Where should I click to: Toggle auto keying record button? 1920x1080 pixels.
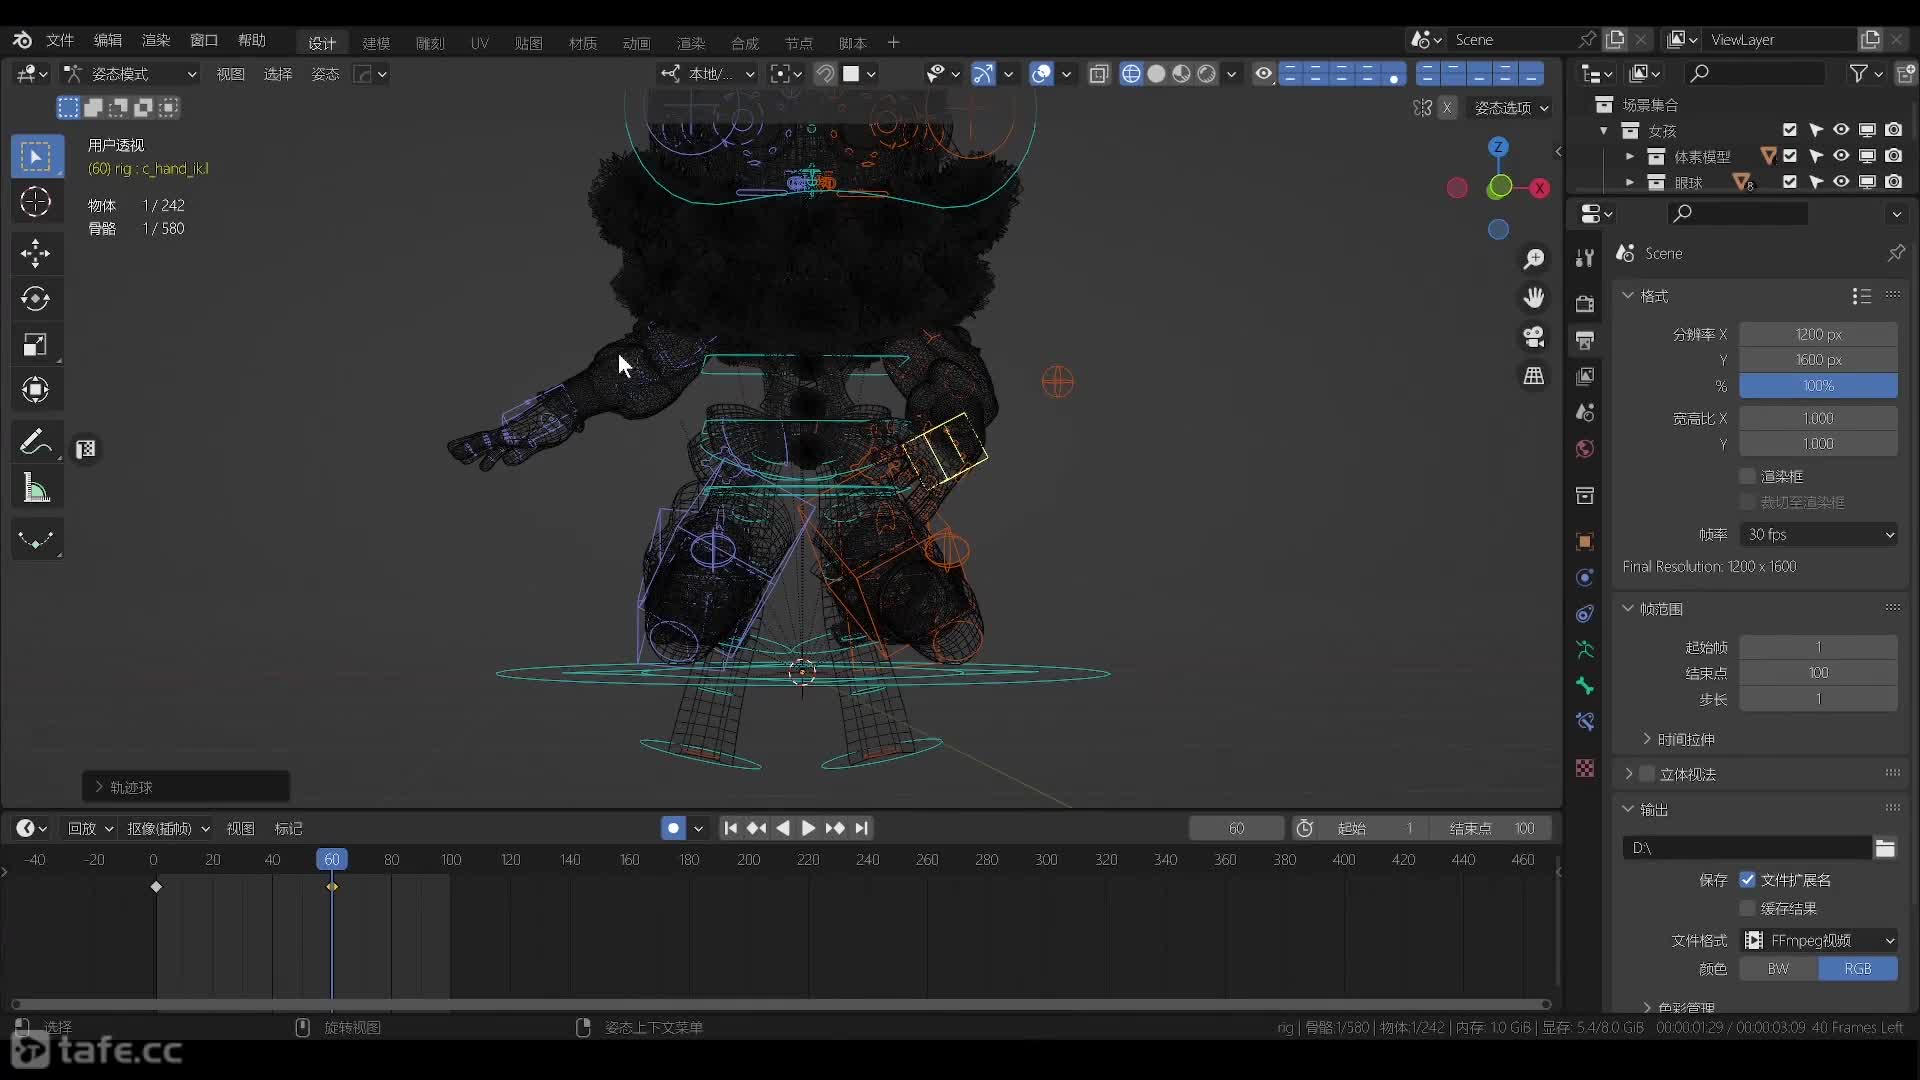673,828
